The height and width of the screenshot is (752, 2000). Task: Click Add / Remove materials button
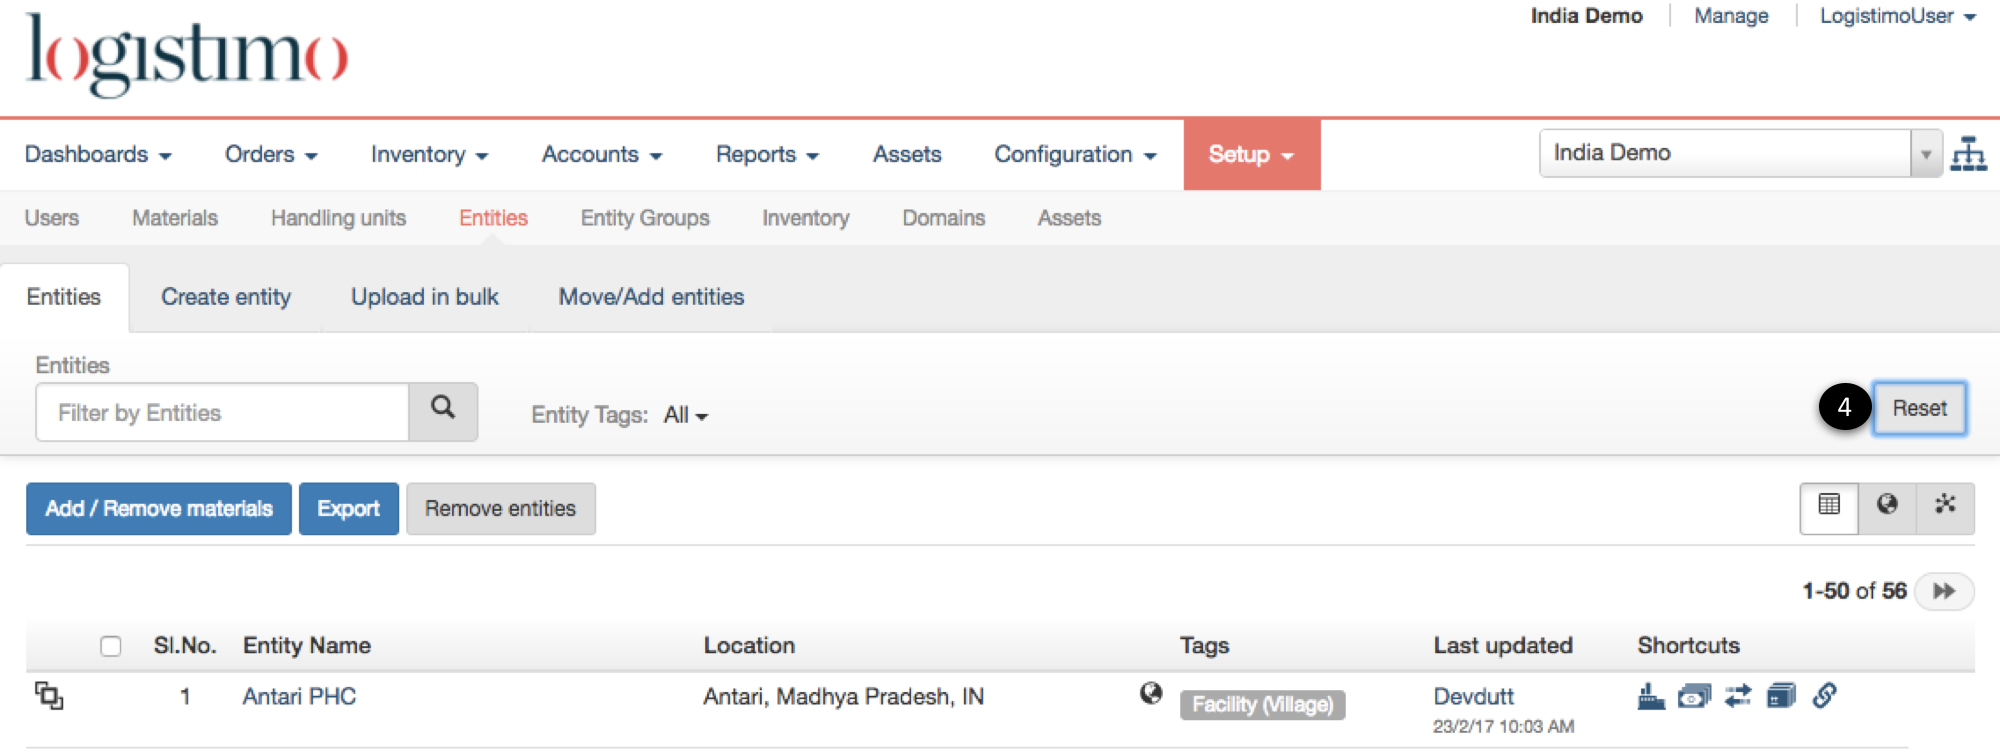coord(159,508)
